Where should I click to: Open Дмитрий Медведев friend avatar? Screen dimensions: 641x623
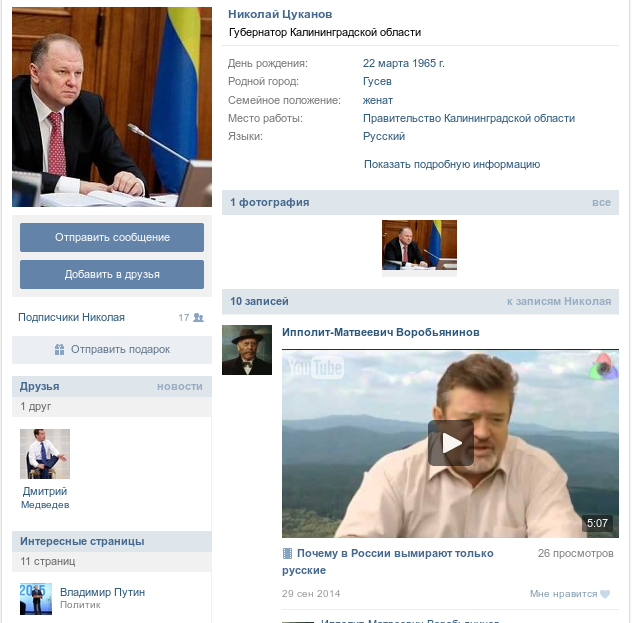(45, 454)
